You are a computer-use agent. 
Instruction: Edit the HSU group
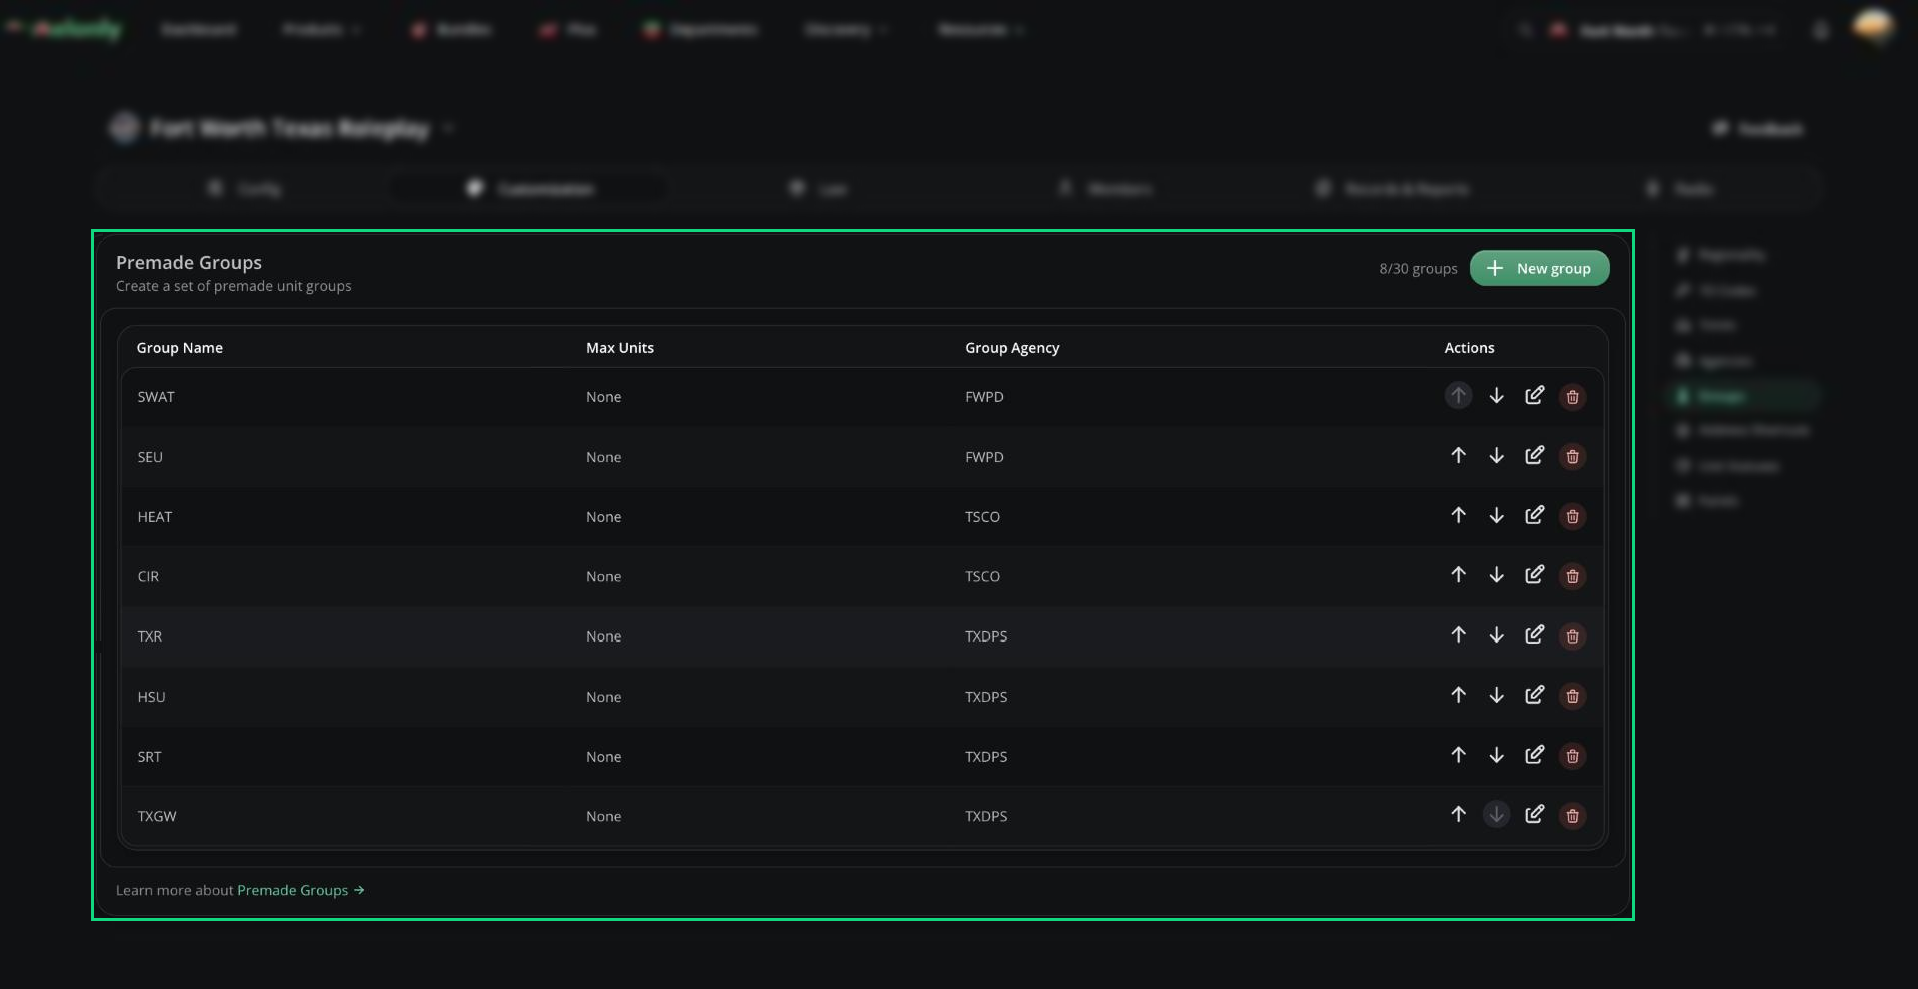tap(1534, 695)
